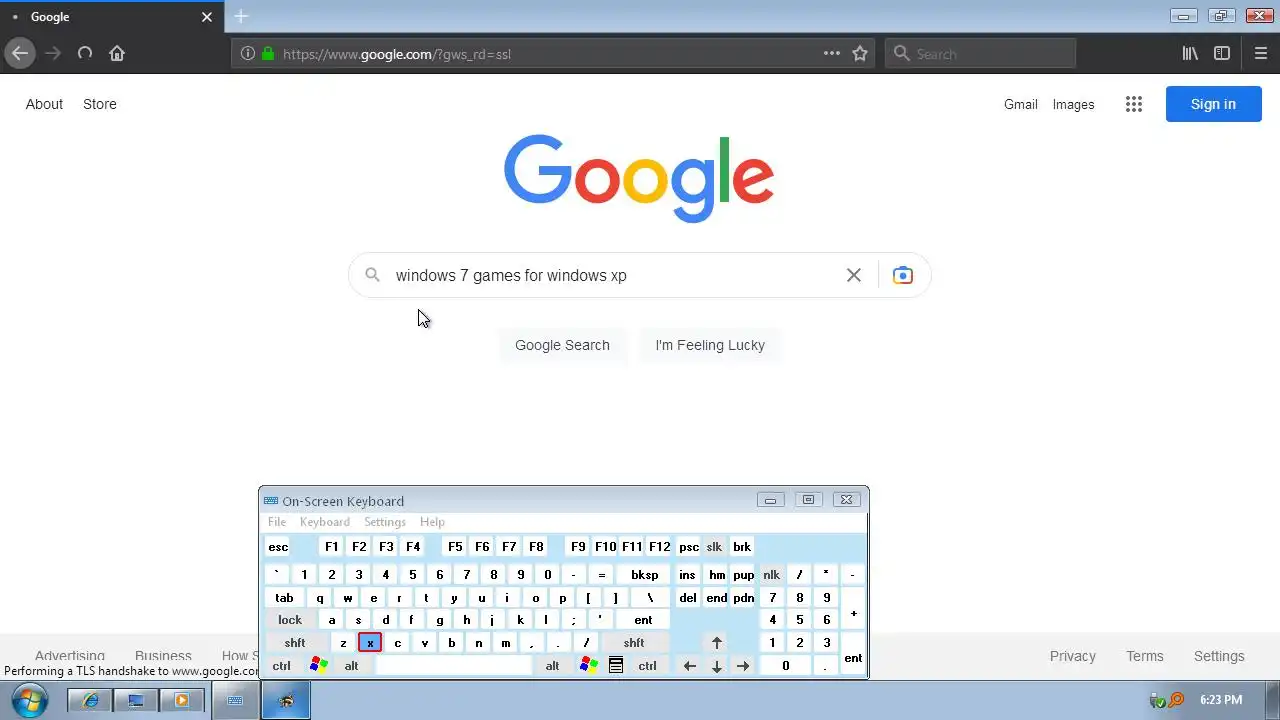
Task: Open Firefox hamburger menu
Action: click(1260, 53)
